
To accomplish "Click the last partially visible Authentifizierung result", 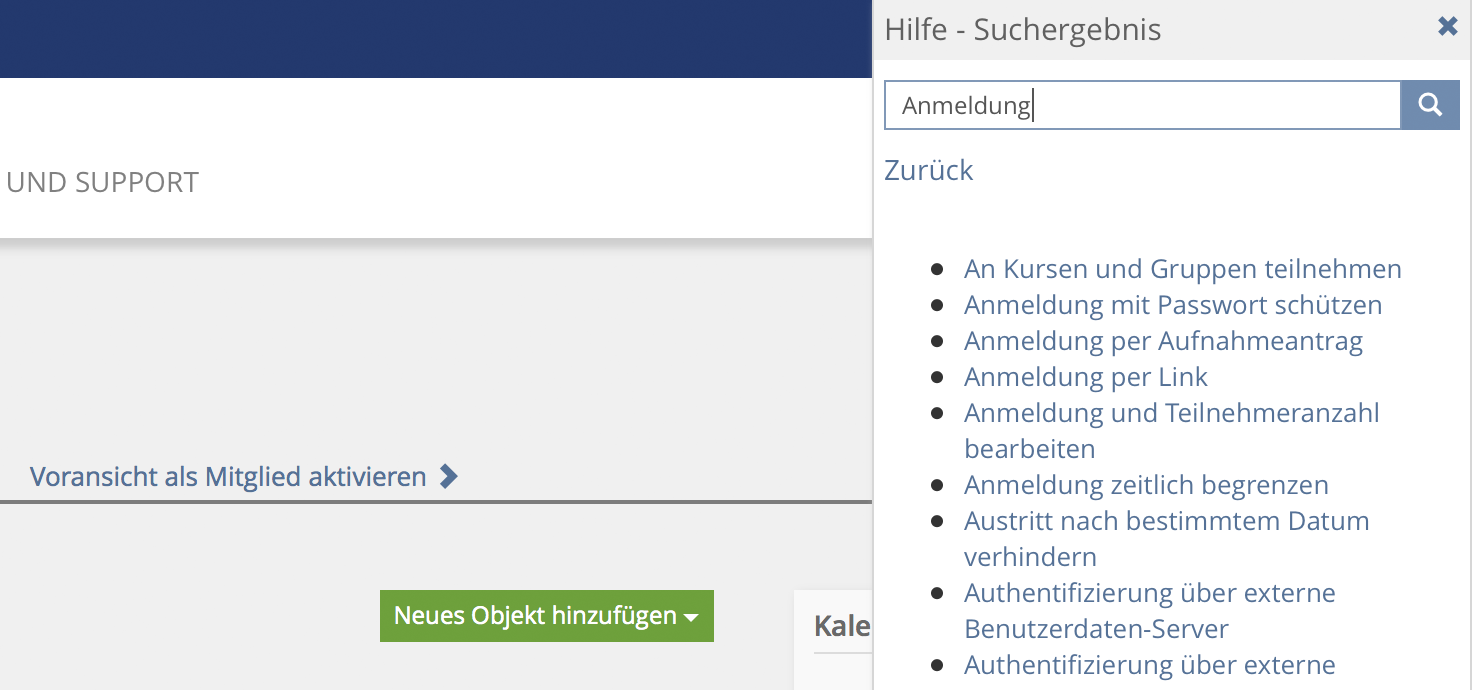I will [x=1149, y=665].
